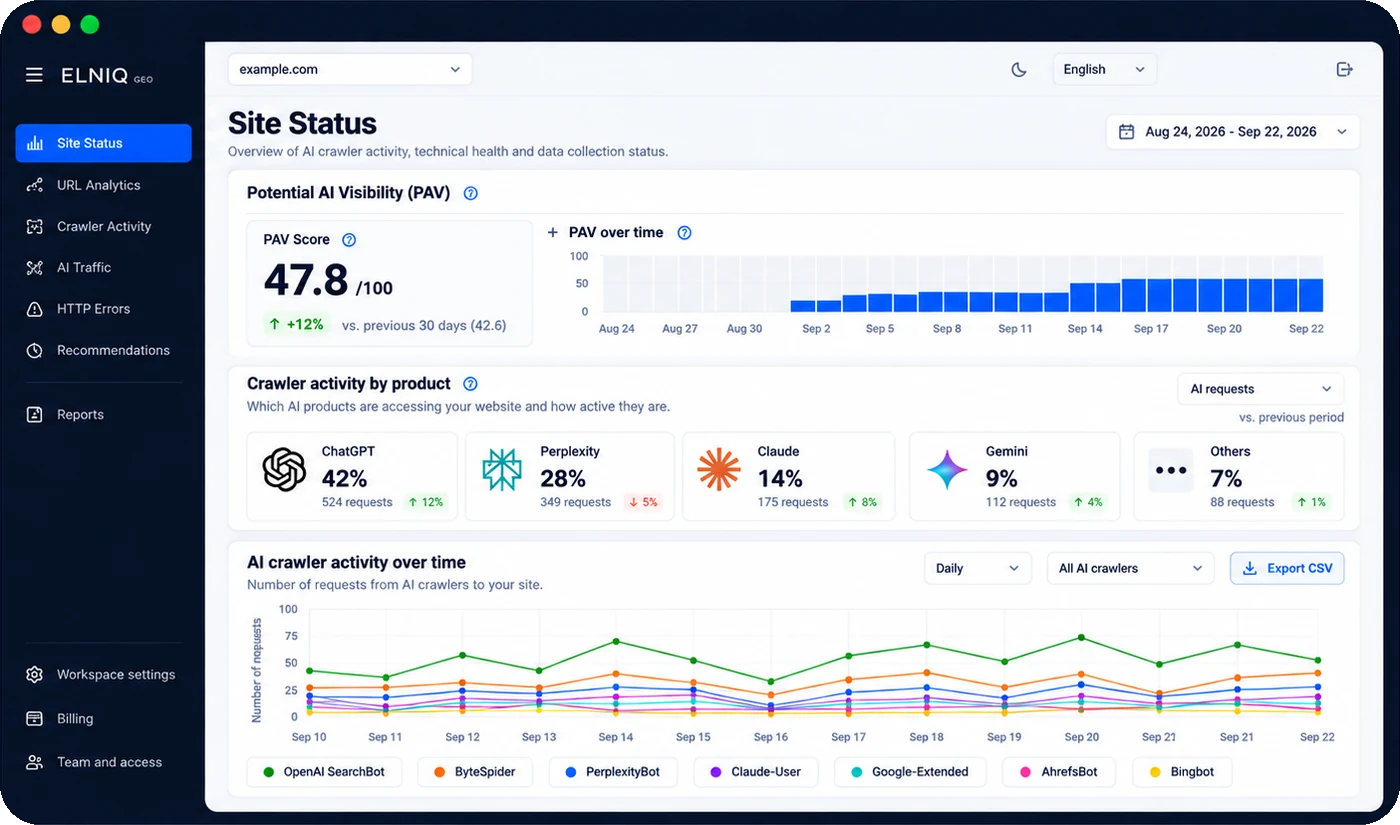Open Recommendations in the sidebar
Screen dimensions: 1400x825
[103, 350]
